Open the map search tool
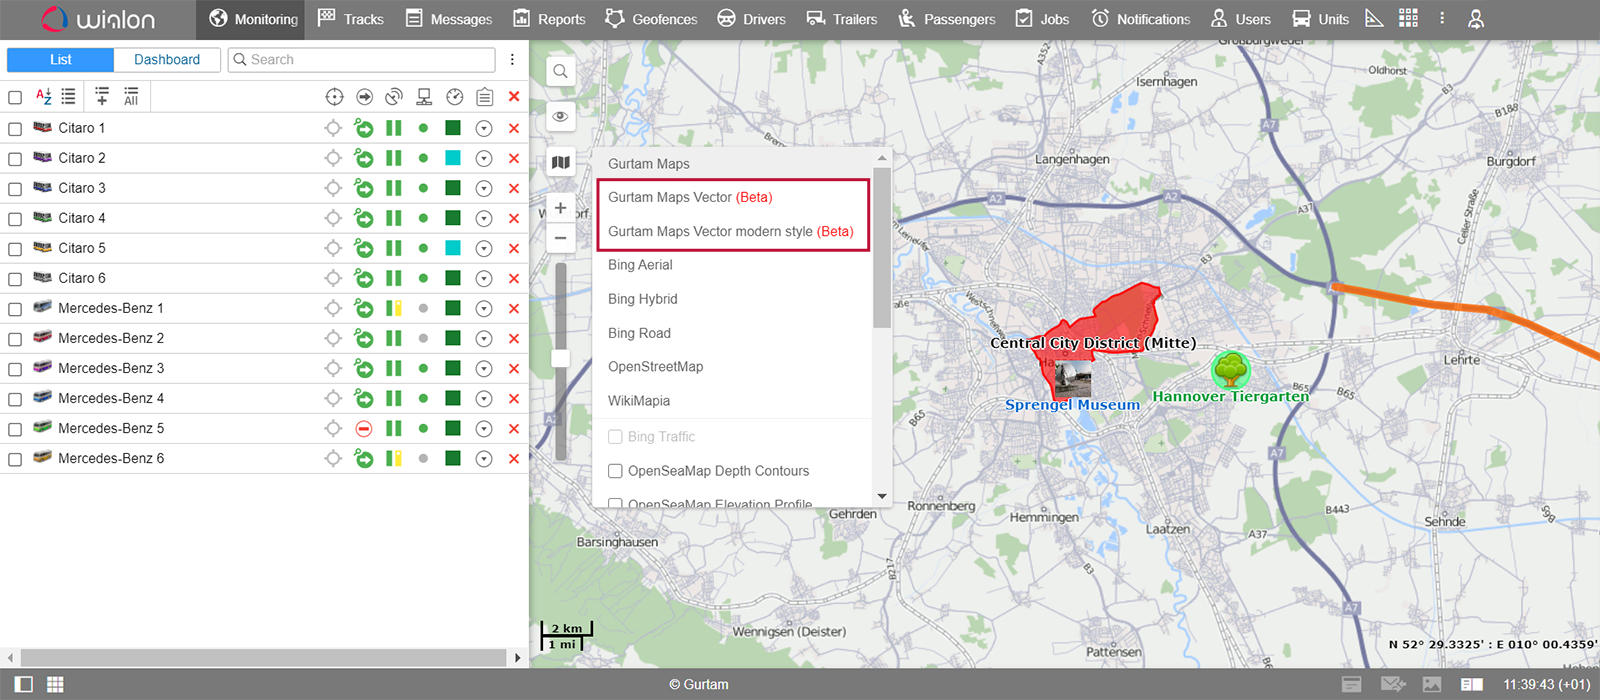The width and height of the screenshot is (1600, 700). pos(560,71)
